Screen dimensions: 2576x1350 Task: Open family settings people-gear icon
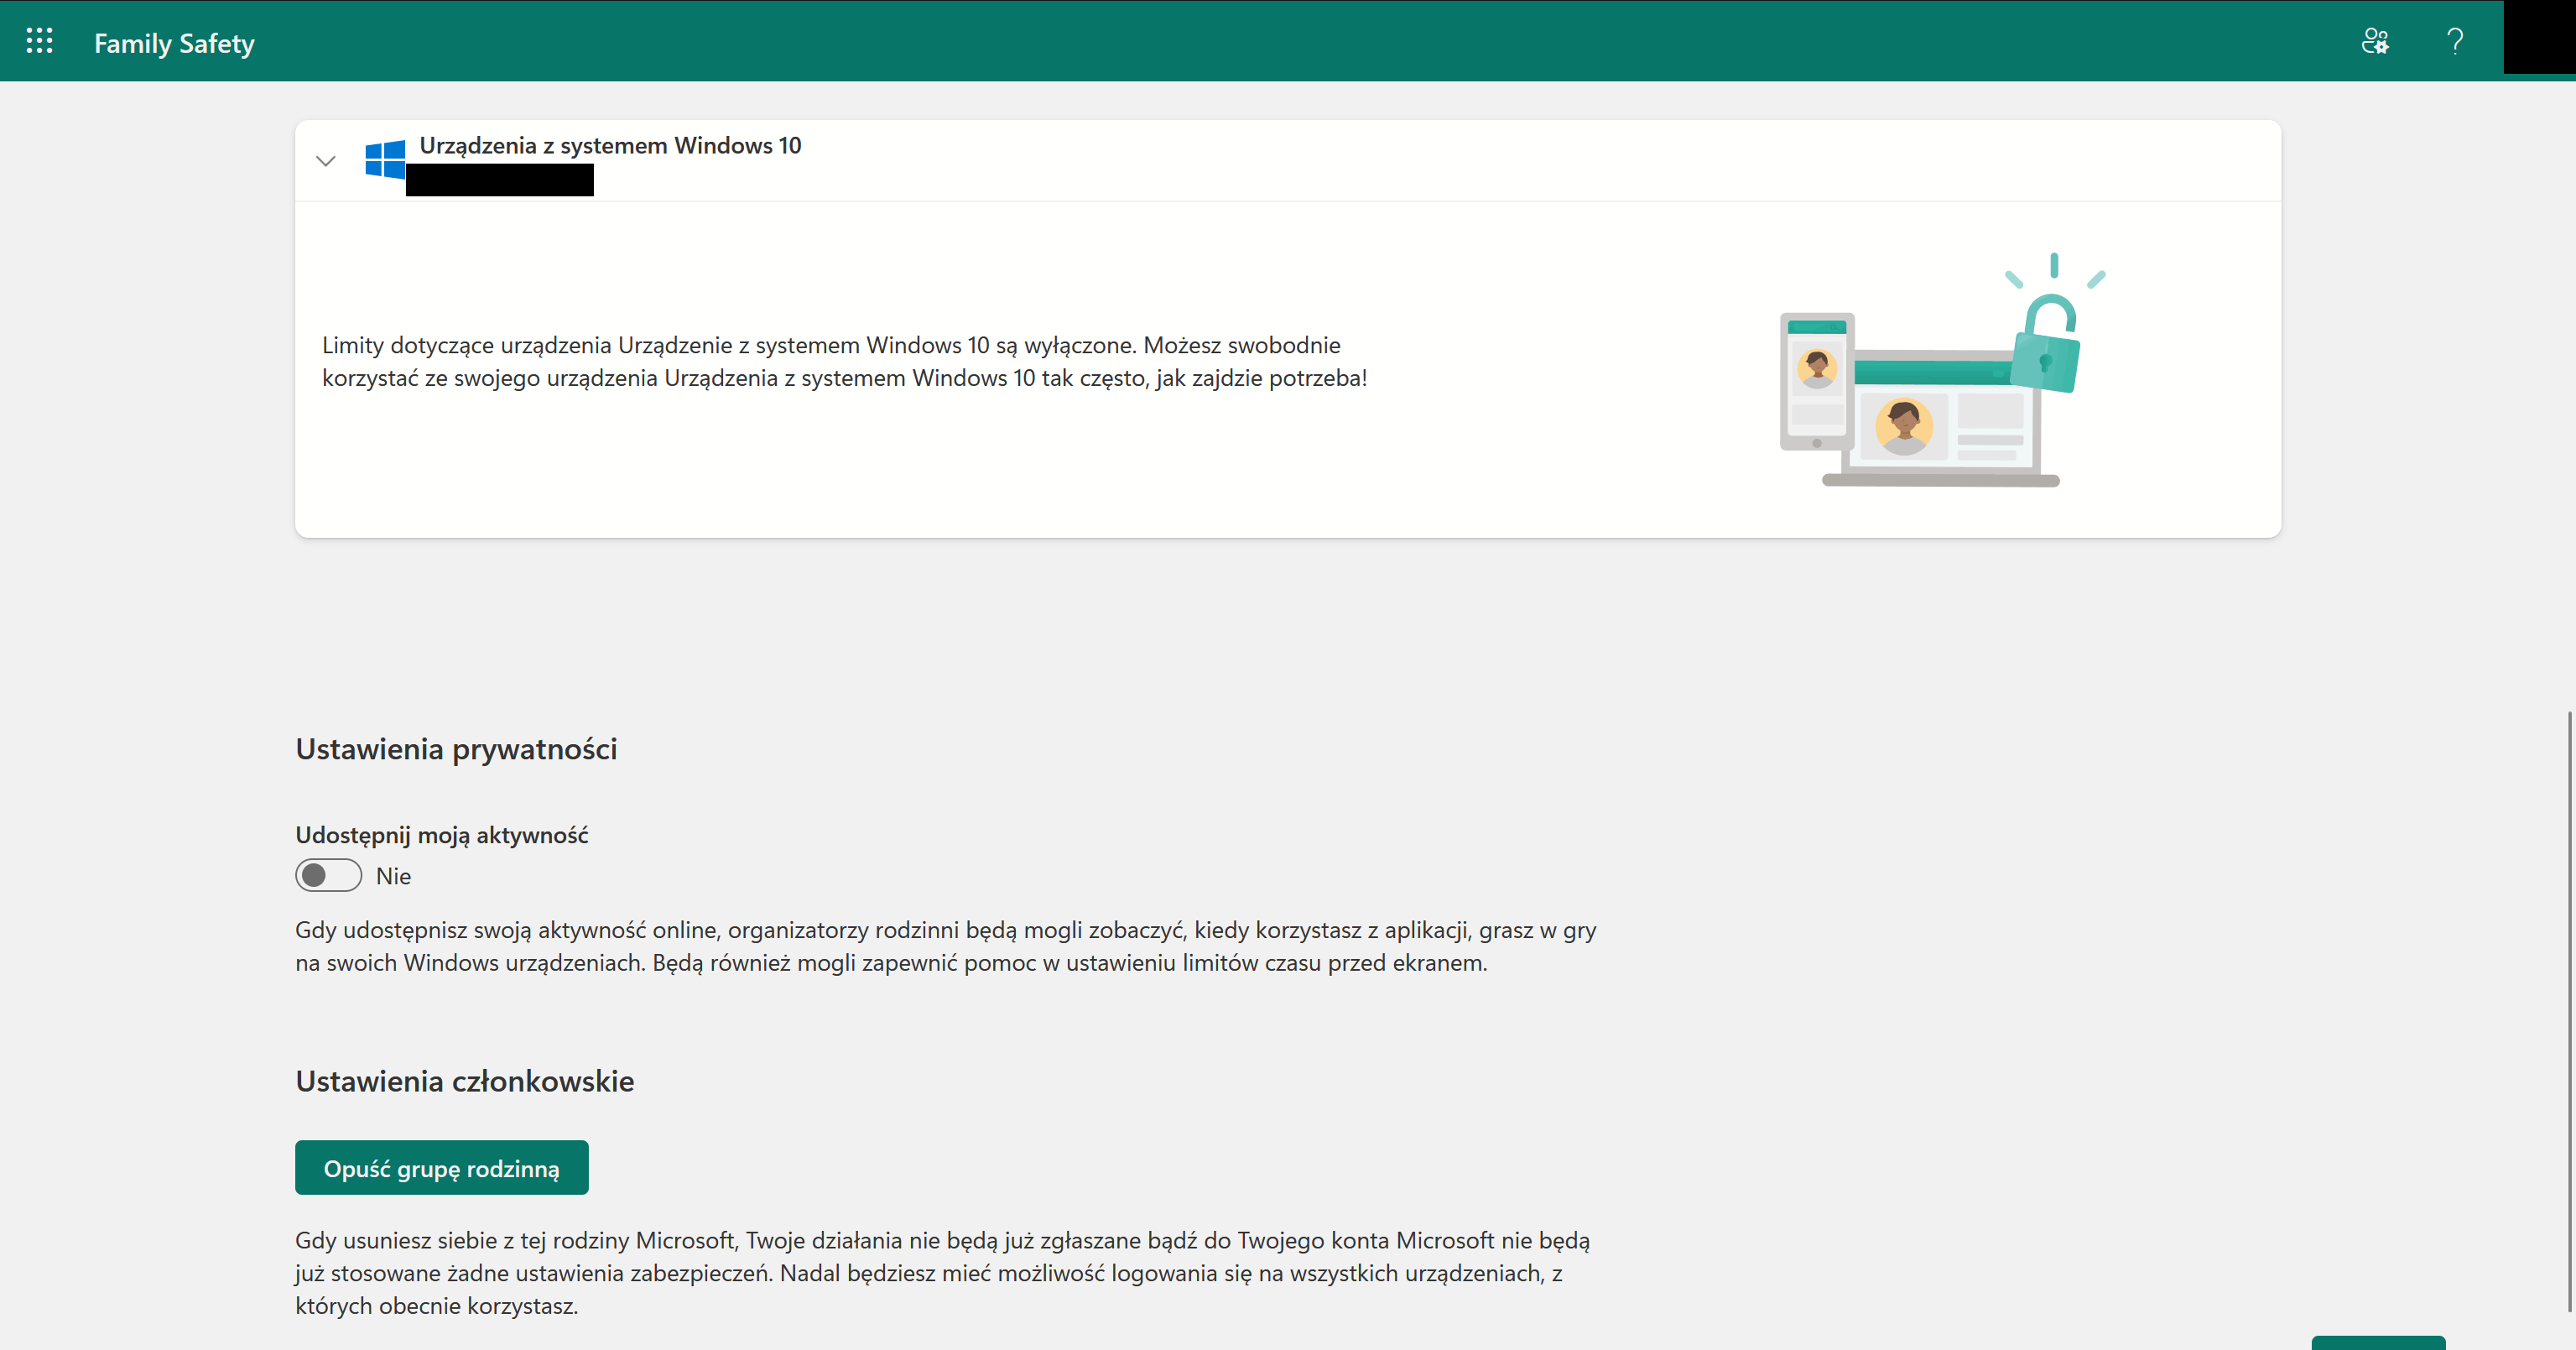point(2375,41)
